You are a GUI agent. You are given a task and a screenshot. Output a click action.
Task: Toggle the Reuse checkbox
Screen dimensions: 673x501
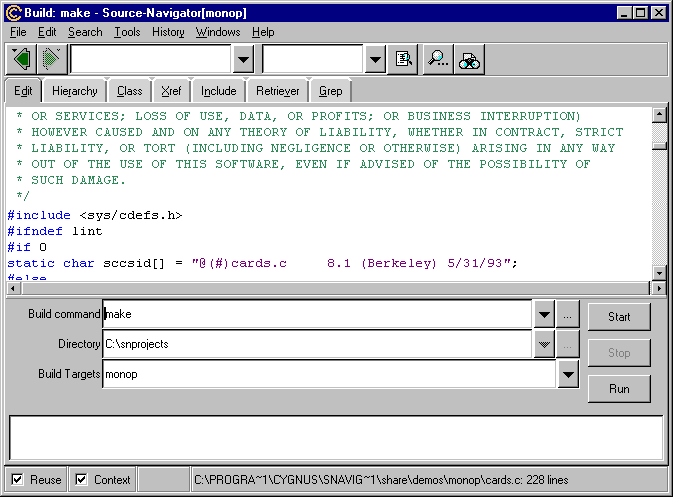coord(18,479)
